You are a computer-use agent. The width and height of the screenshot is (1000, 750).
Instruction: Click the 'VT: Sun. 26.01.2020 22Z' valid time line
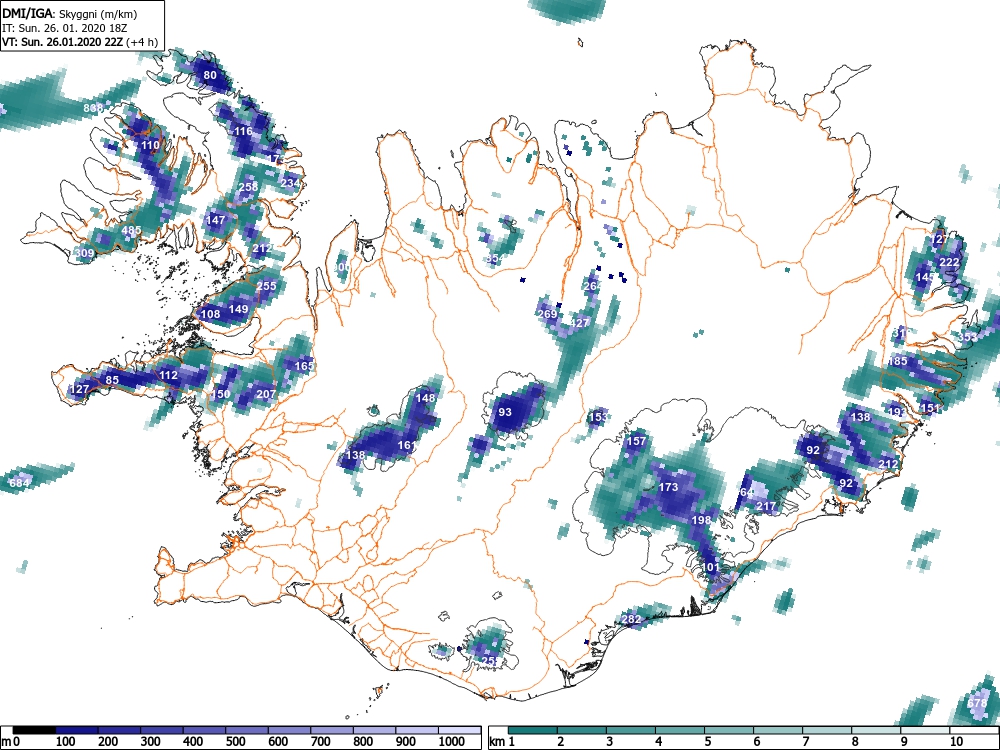coord(80,42)
